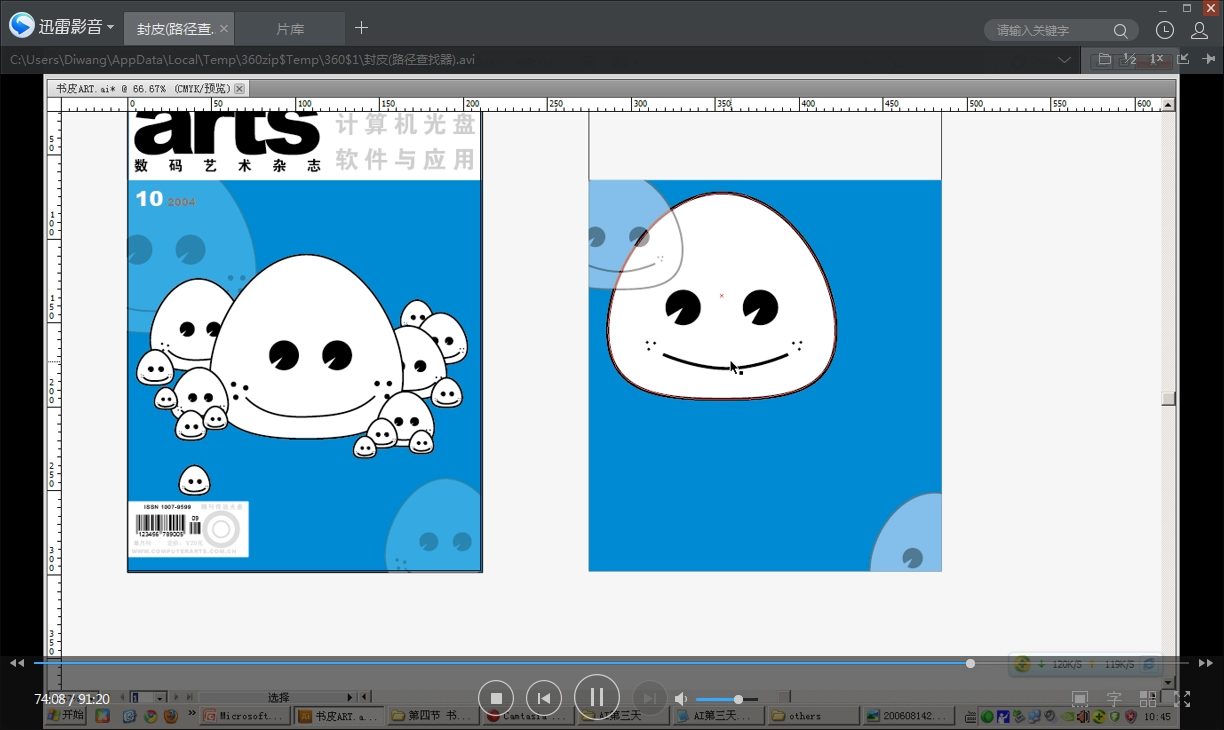Toggle subtitles with the 字 icon
The width and height of the screenshot is (1224, 730).
pos(1113,699)
